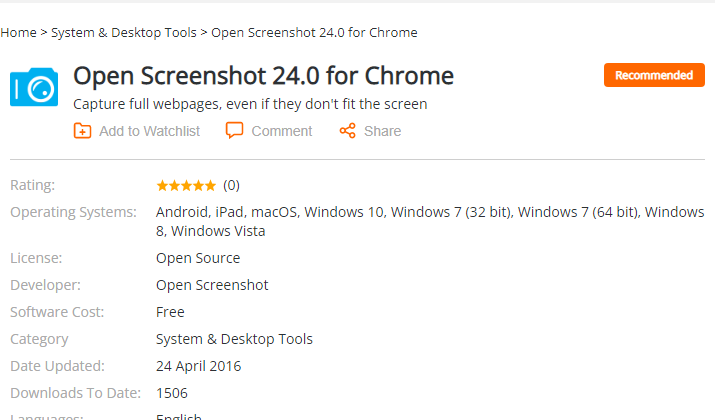Click the orange Recommended badge
This screenshot has height=420, width=715.
654,75
